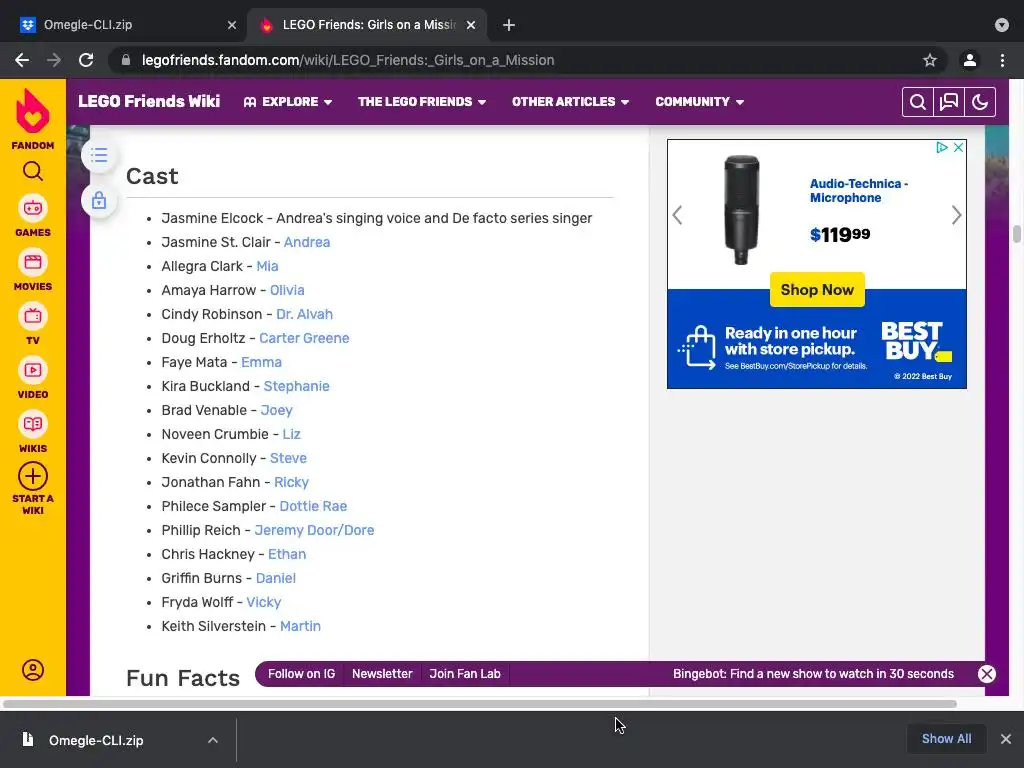Open the discussions icon in header

coord(949,102)
